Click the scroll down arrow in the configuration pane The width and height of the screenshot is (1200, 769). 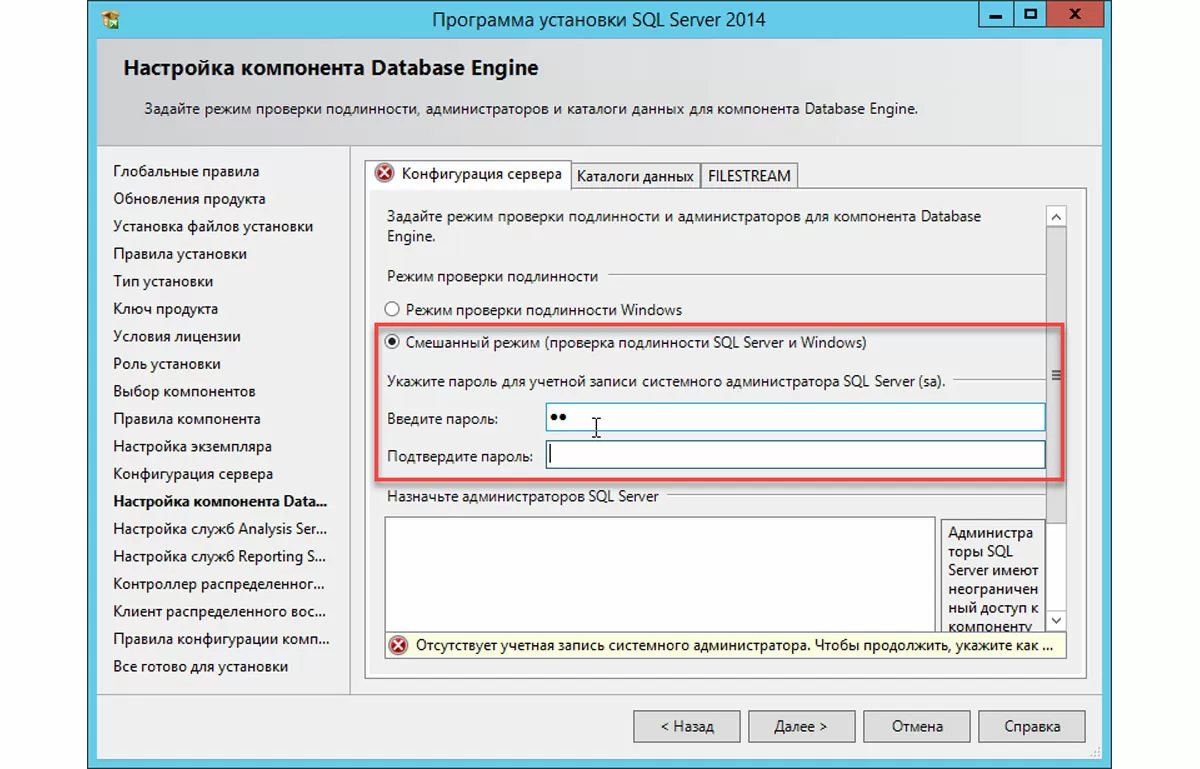pyautogui.click(x=1056, y=620)
